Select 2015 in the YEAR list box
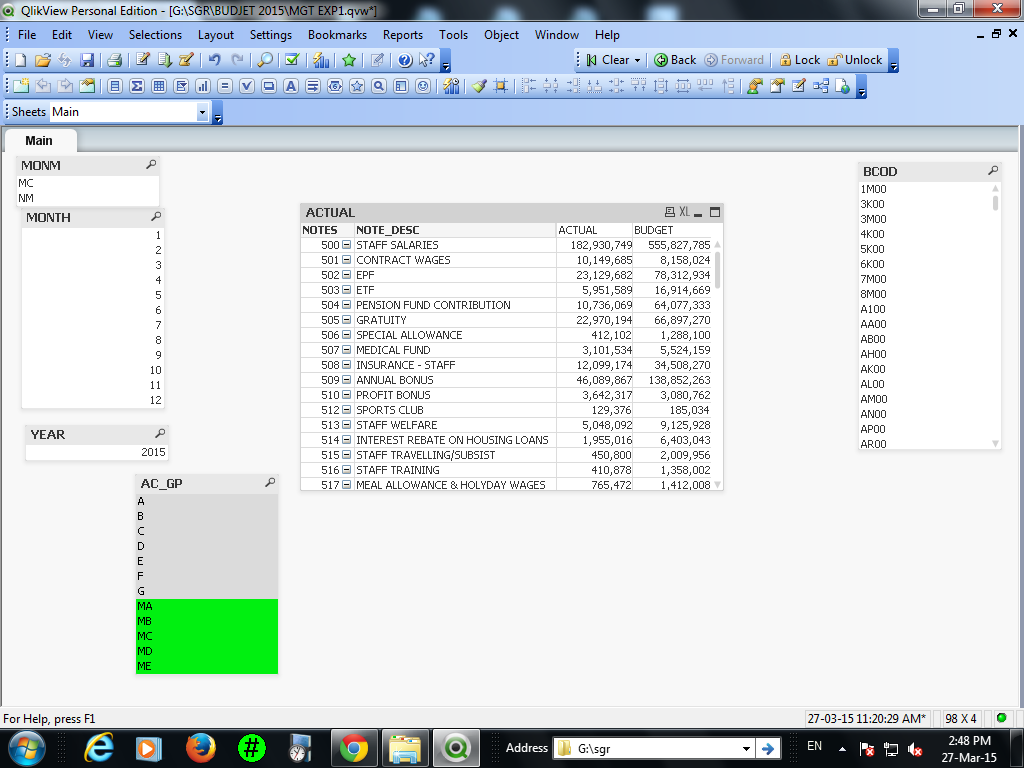Viewport: 1024px width, 768px height. pyautogui.click(x=97, y=452)
